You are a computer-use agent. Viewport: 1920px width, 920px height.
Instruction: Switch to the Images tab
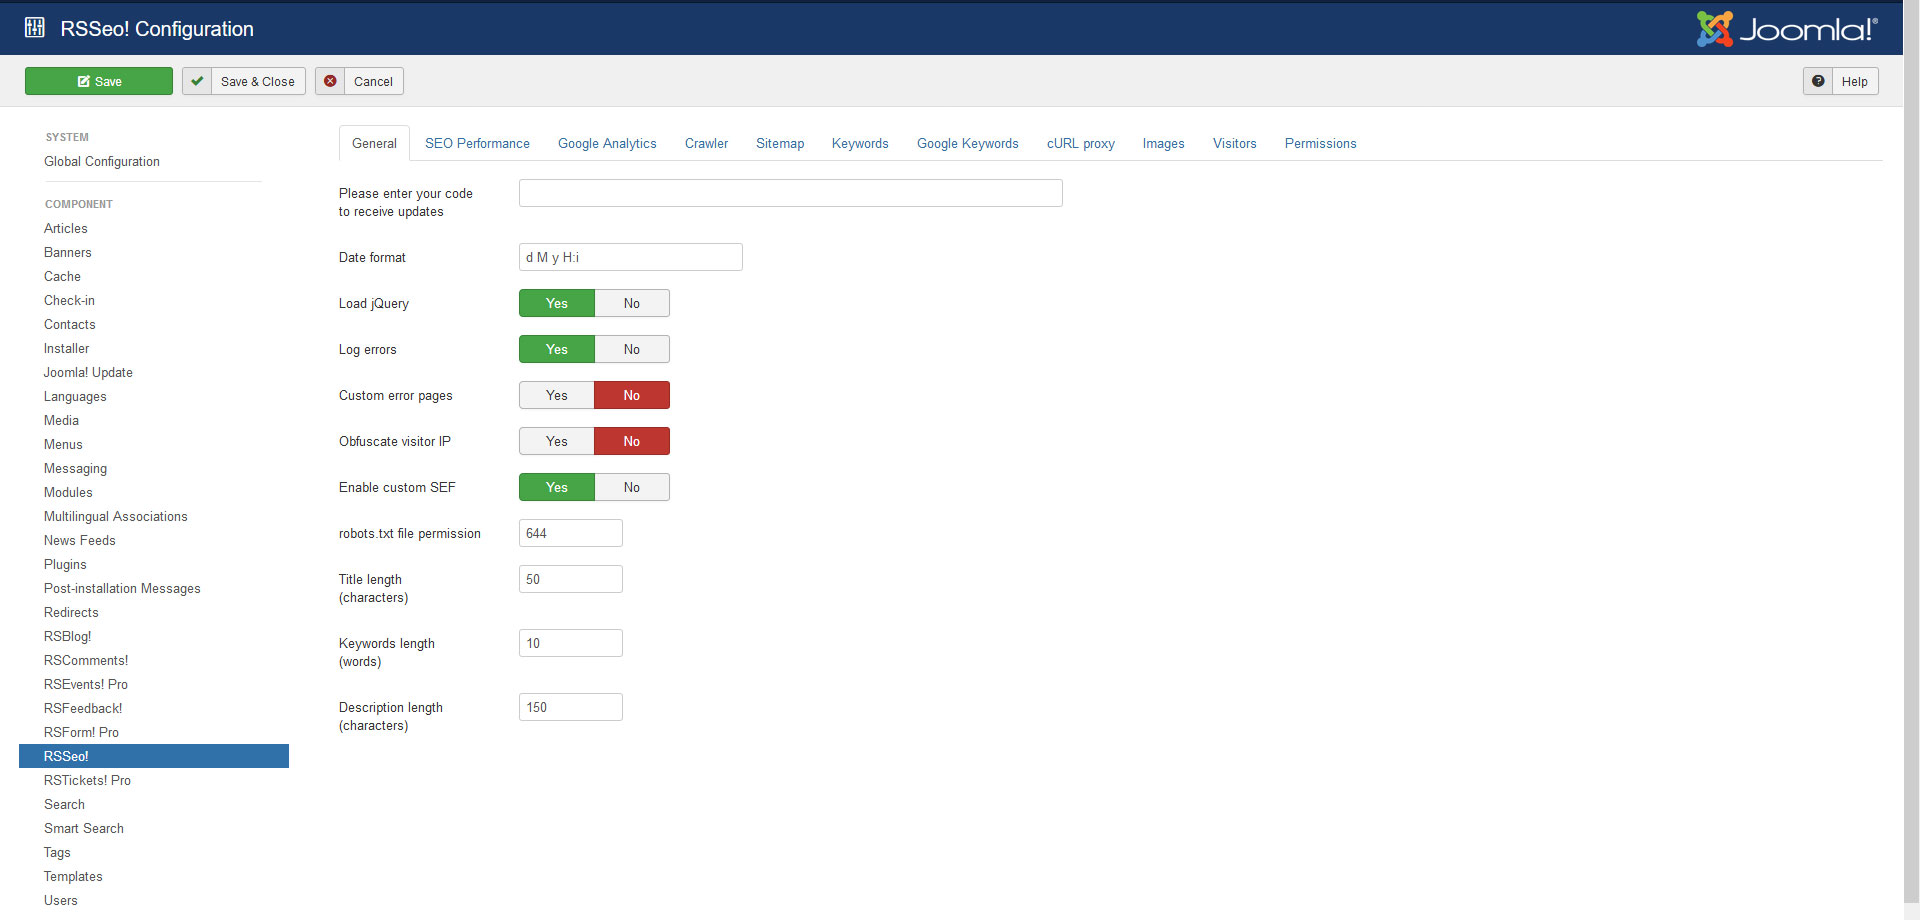[1164, 143]
